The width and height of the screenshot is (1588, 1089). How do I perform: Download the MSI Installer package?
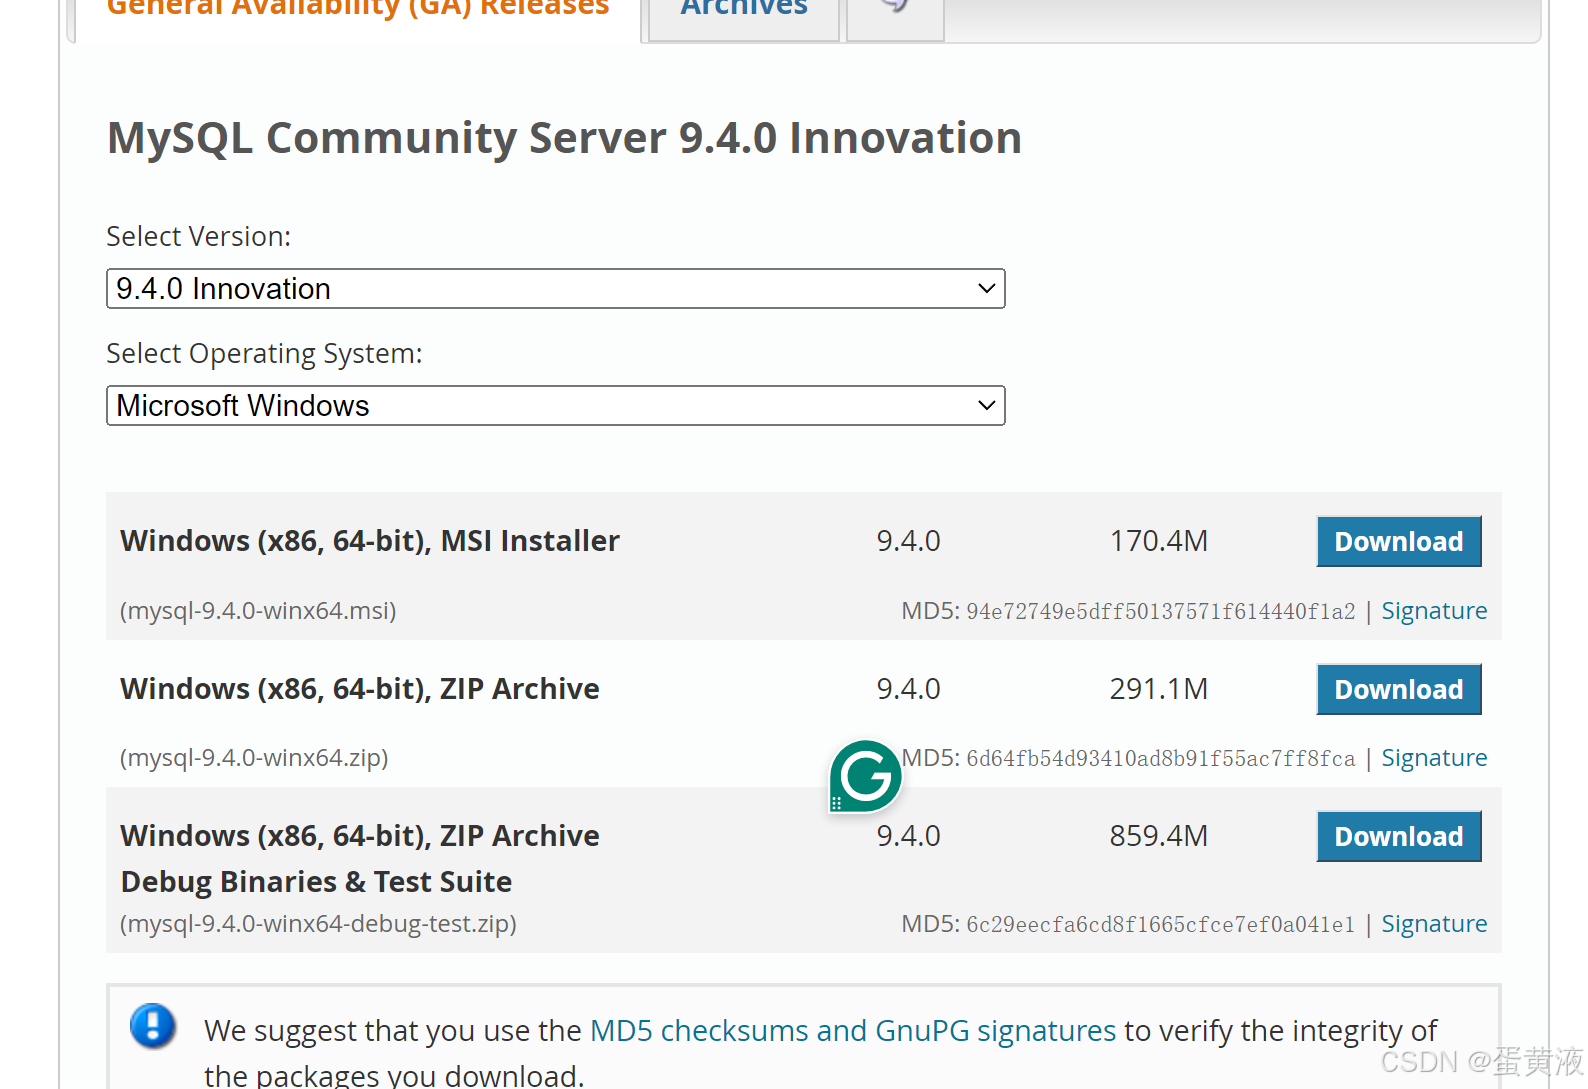pos(1399,542)
